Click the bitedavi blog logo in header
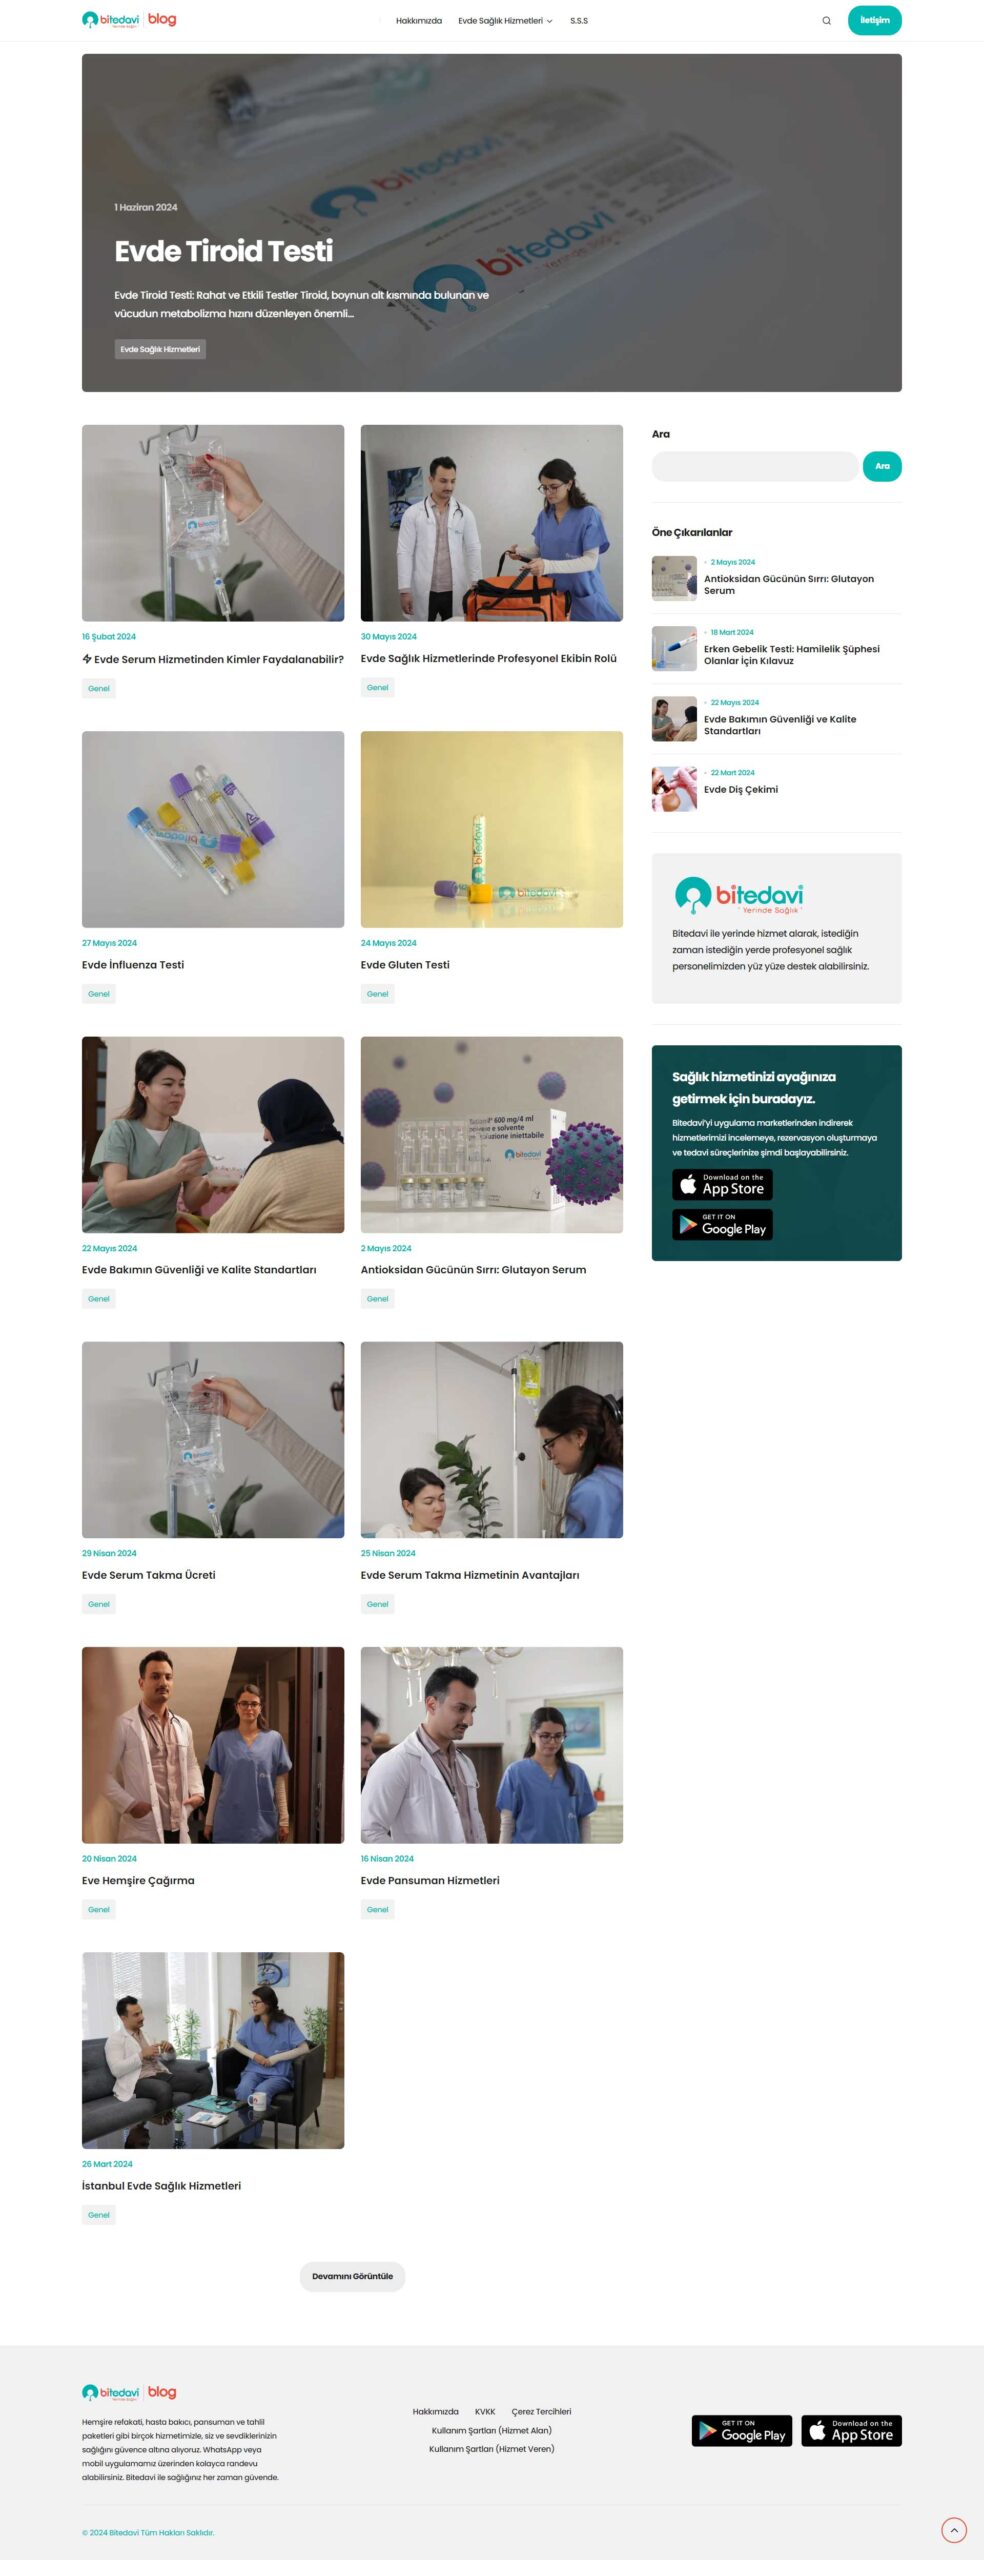Viewport: 984px width, 2560px height. pyautogui.click(x=129, y=20)
